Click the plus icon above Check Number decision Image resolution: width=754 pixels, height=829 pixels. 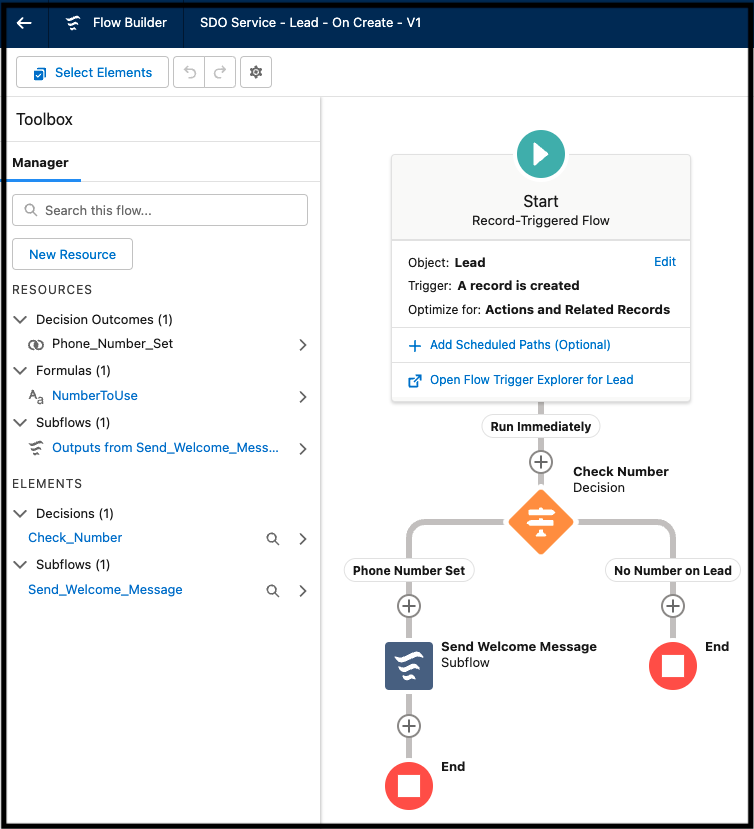[540, 462]
